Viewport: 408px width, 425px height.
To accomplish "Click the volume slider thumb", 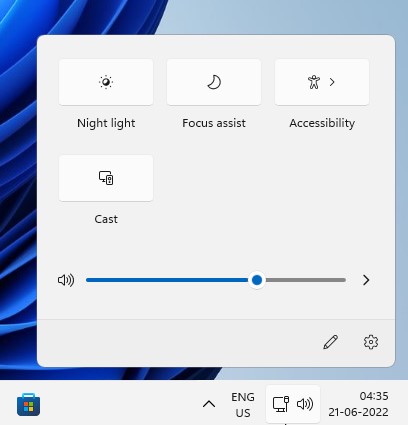I will (x=257, y=280).
